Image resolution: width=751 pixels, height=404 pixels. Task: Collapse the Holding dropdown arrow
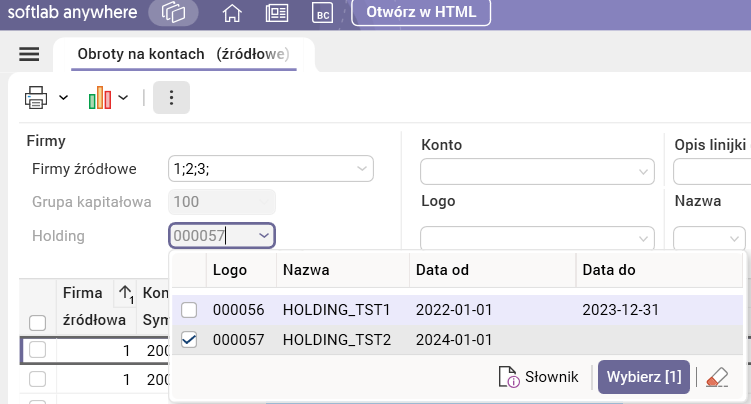(264, 235)
